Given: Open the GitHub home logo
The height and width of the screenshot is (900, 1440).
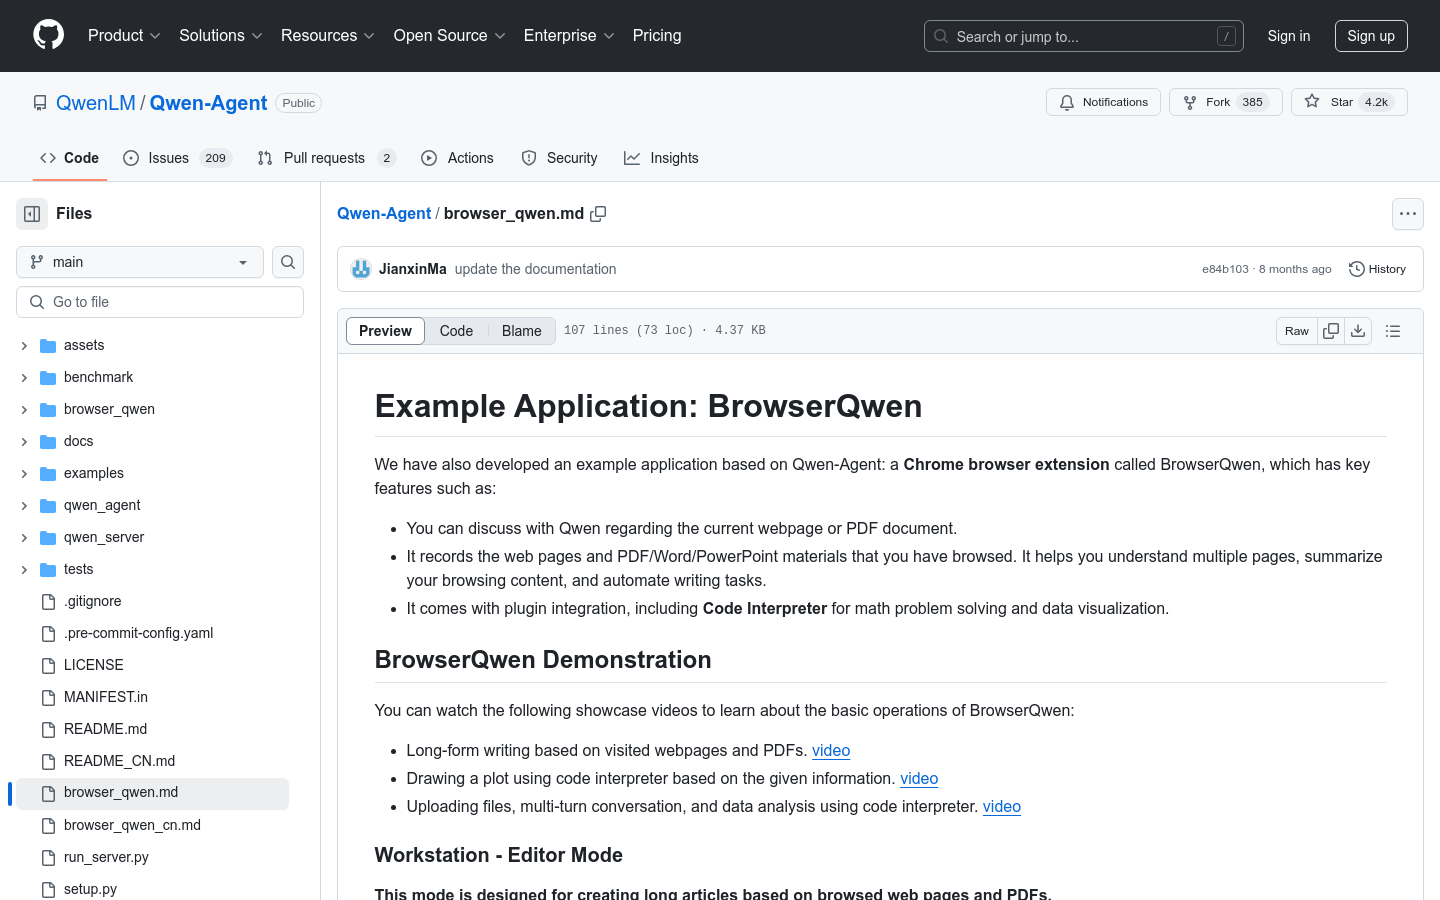Looking at the screenshot, I should pyautogui.click(x=49, y=35).
